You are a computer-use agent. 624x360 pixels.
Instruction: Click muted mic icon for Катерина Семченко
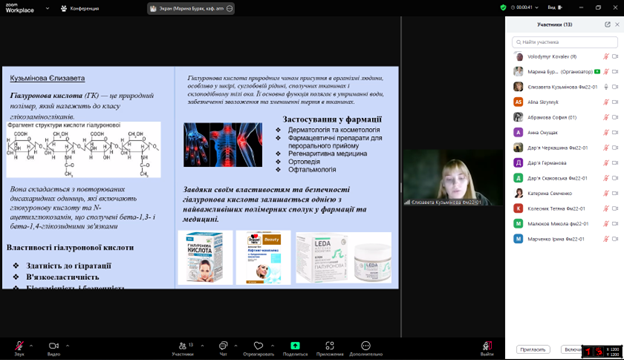click(x=606, y=193)
